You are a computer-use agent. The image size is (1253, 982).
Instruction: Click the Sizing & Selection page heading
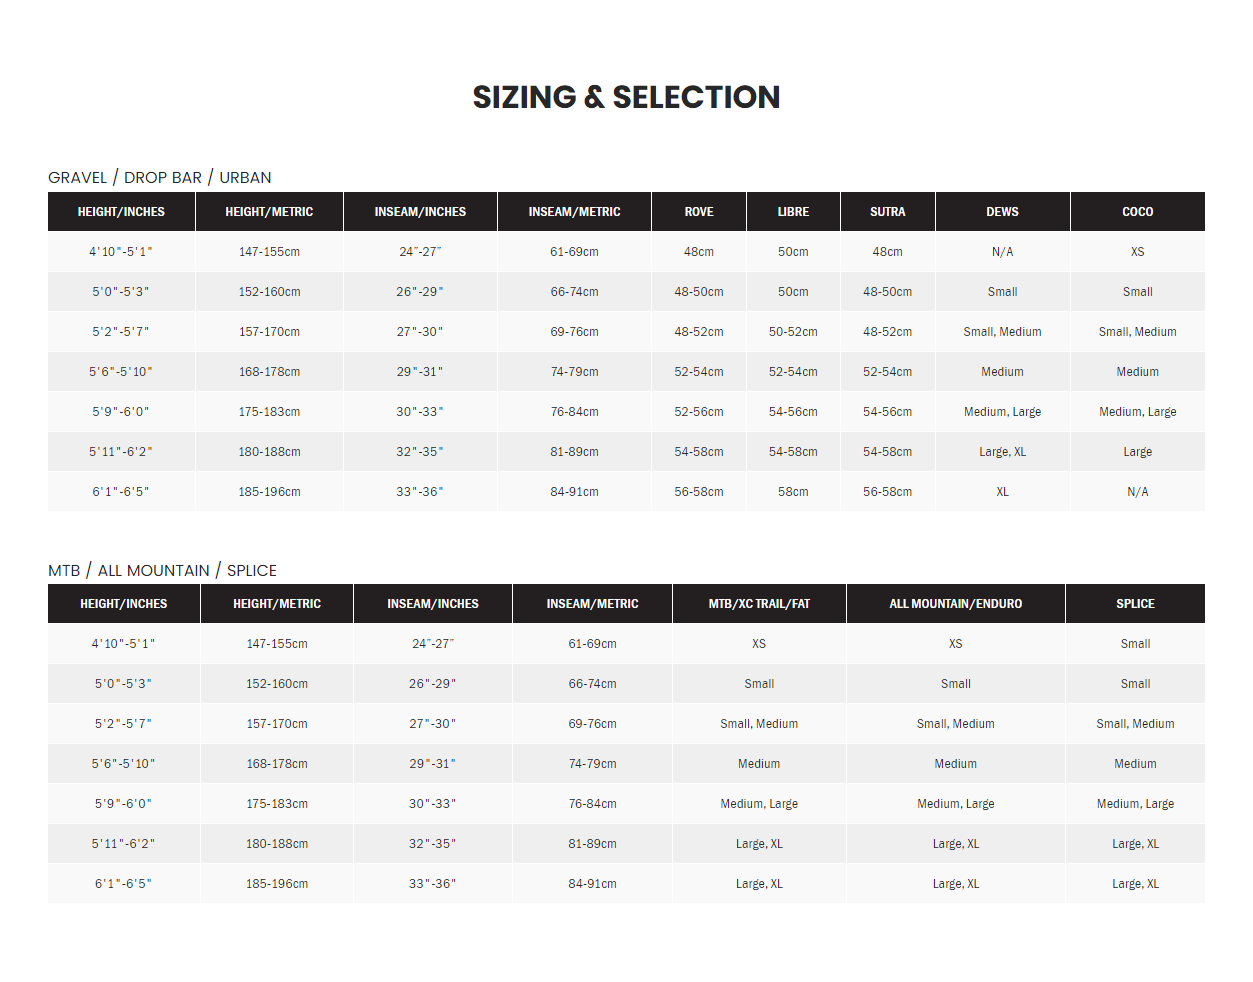pyautogui.click(x=626, y=97)
